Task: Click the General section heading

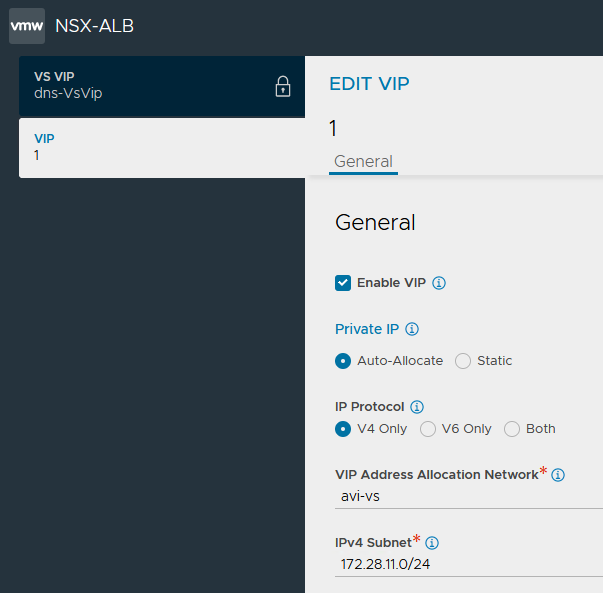Action: coord(375,223)
